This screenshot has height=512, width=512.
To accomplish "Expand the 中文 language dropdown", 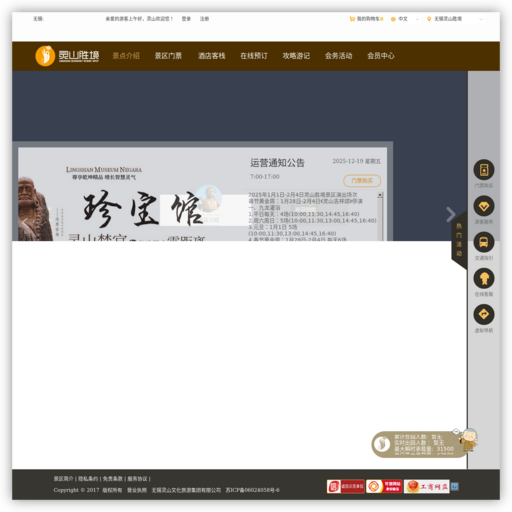I will [405, 19].
